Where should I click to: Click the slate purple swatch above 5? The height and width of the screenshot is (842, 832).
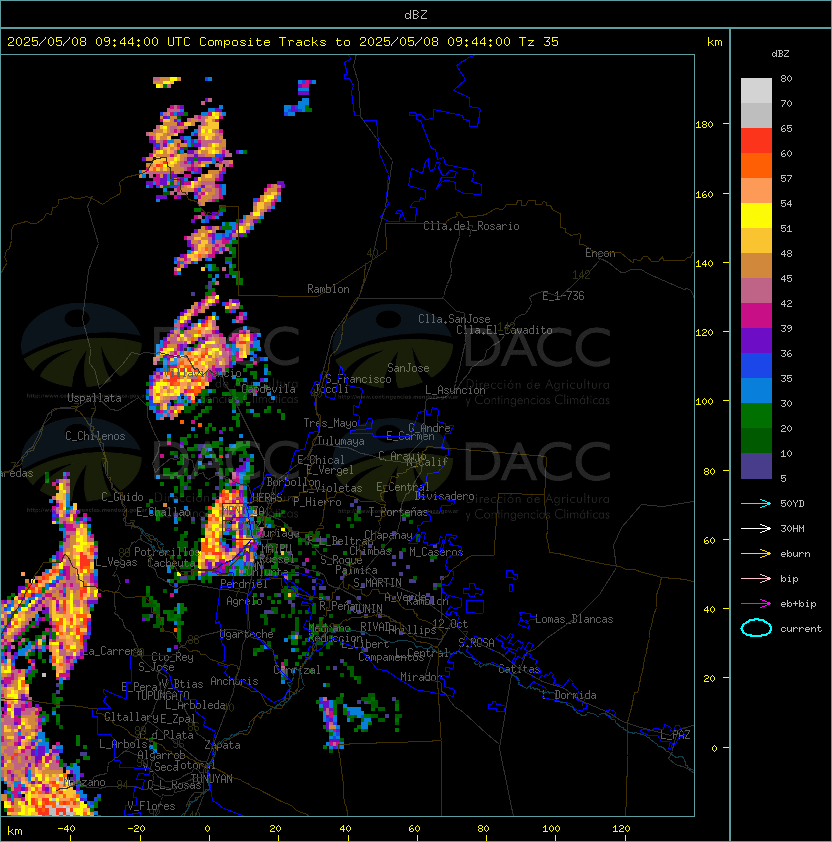pyautogui.click(x=756, y=466)
